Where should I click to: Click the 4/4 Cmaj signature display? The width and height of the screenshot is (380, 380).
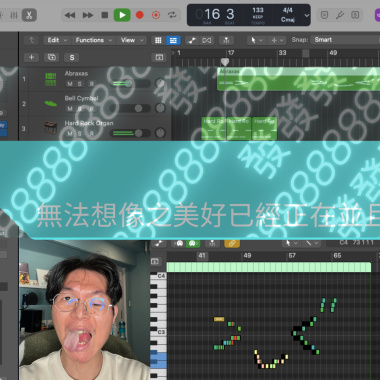(x=288, y=15)
